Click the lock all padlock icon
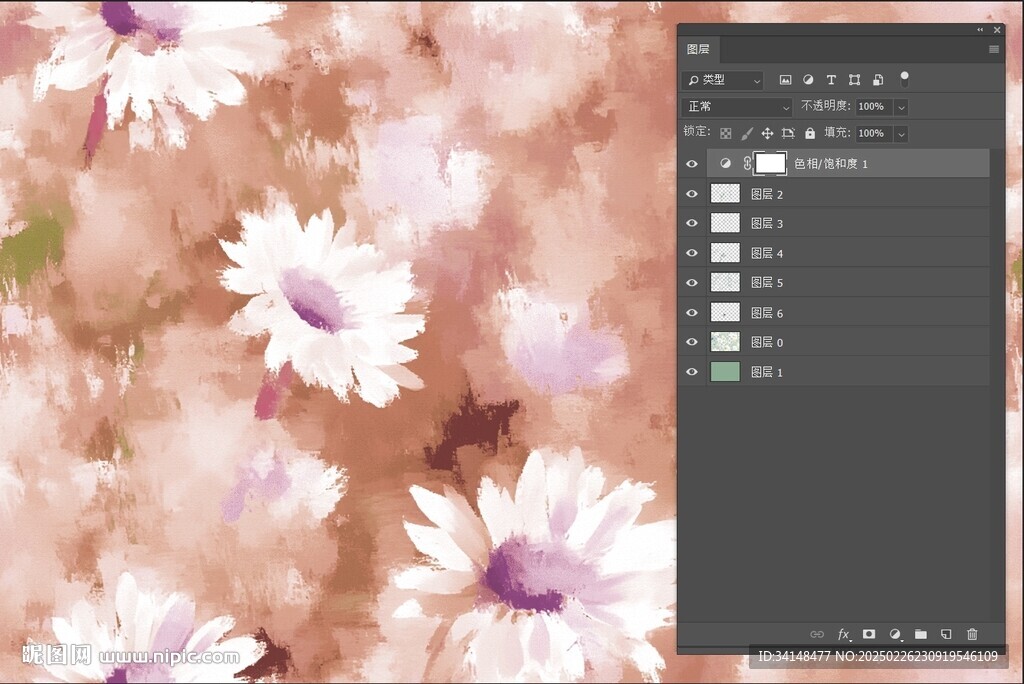This screenshot has height=684, width=1024. pyautogui.click(x=810, y=133)
